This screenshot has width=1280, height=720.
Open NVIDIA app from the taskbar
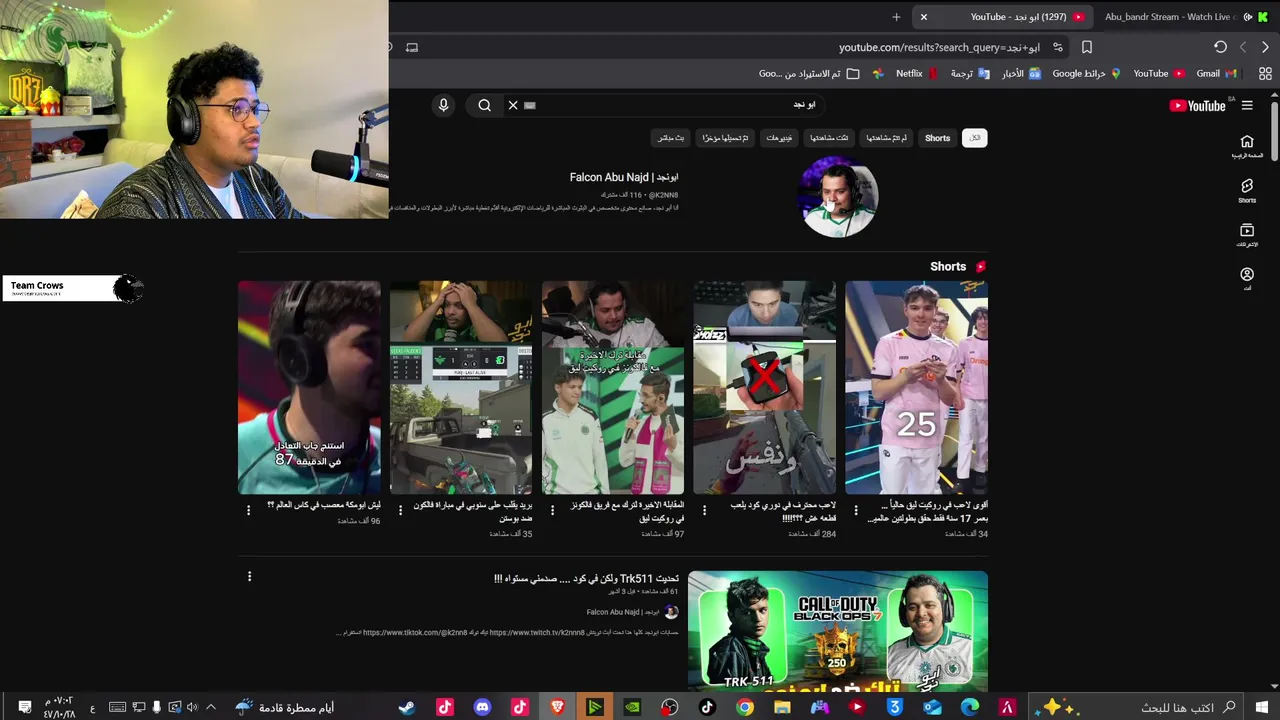pyautogui.click(x=632, y=707)
